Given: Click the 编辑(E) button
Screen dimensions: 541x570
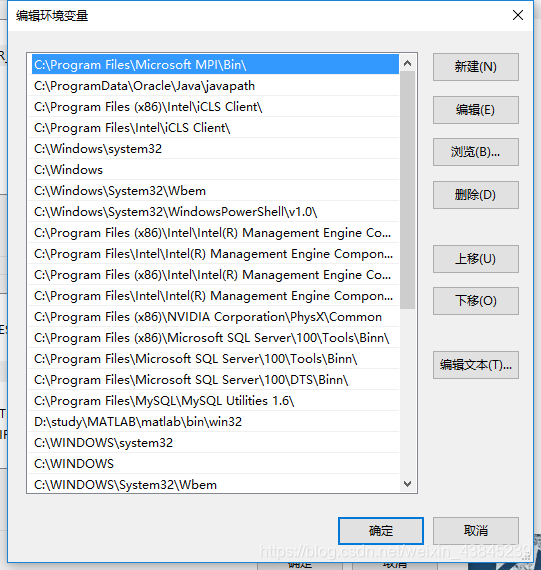Looking at the screenshot, I should tap(476, 110).
